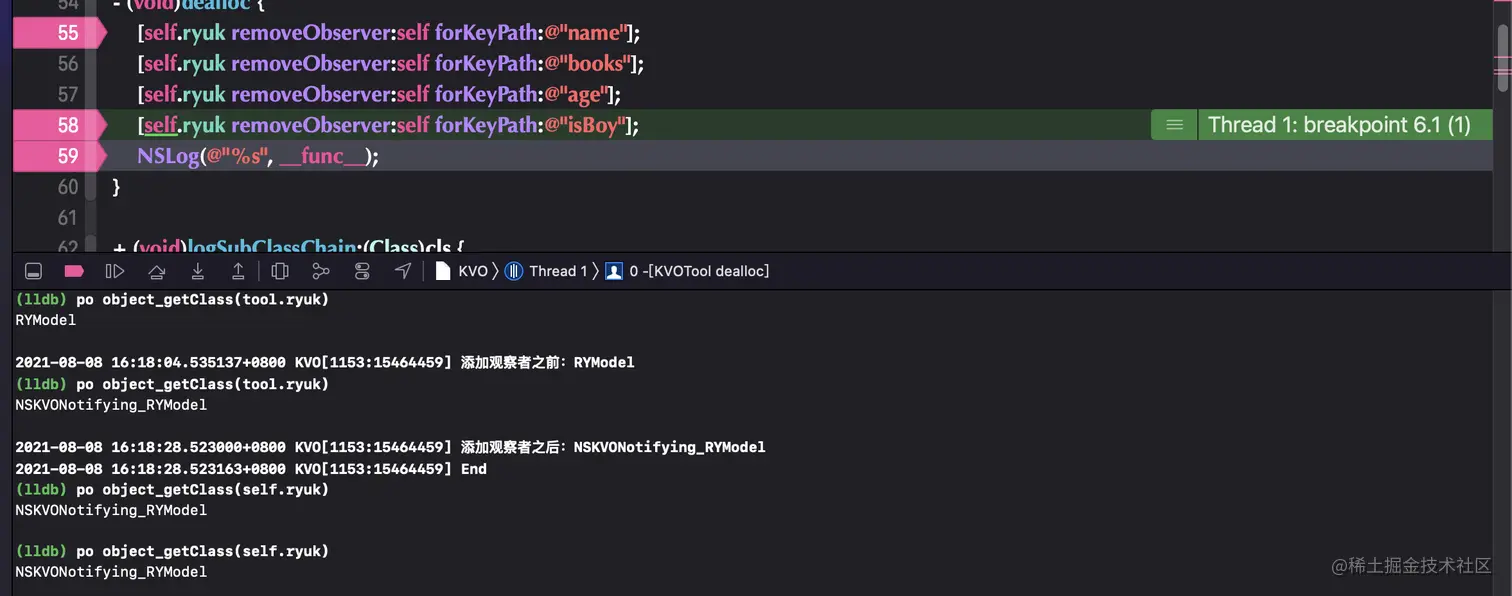Click the @"name" string on line 55
Screen dimensions: 1512x596
(x=585, y=33)
